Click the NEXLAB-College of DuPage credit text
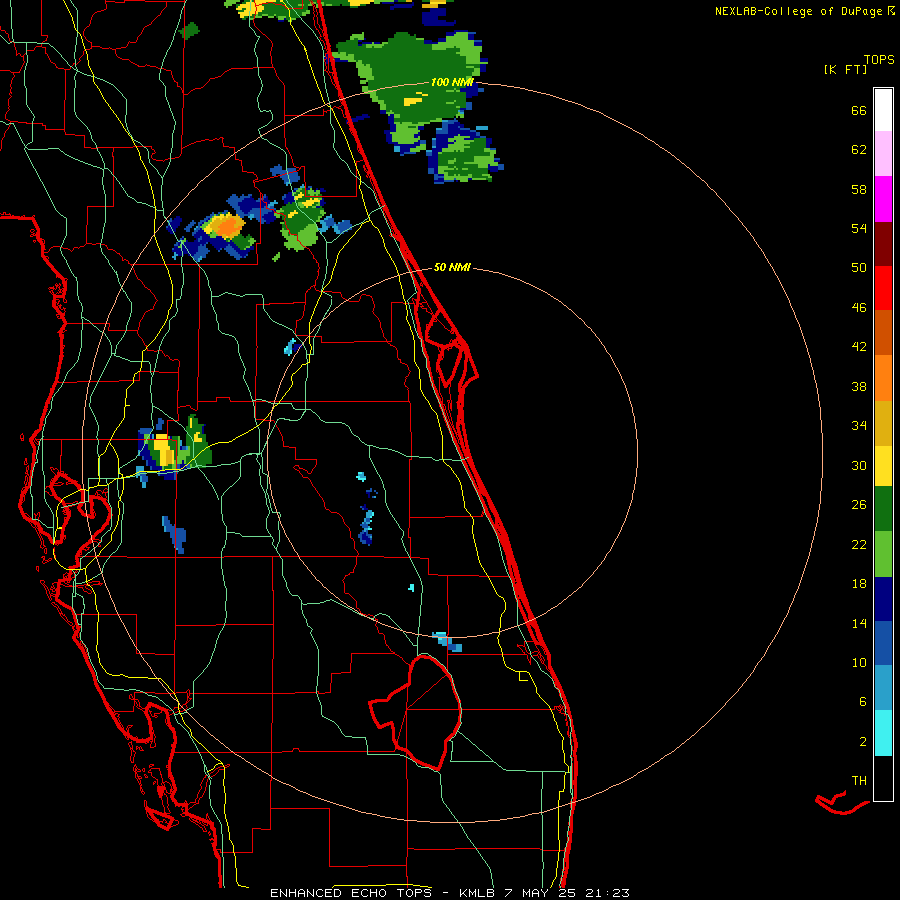Screen dimensions: 900x900 click(804, 11)
